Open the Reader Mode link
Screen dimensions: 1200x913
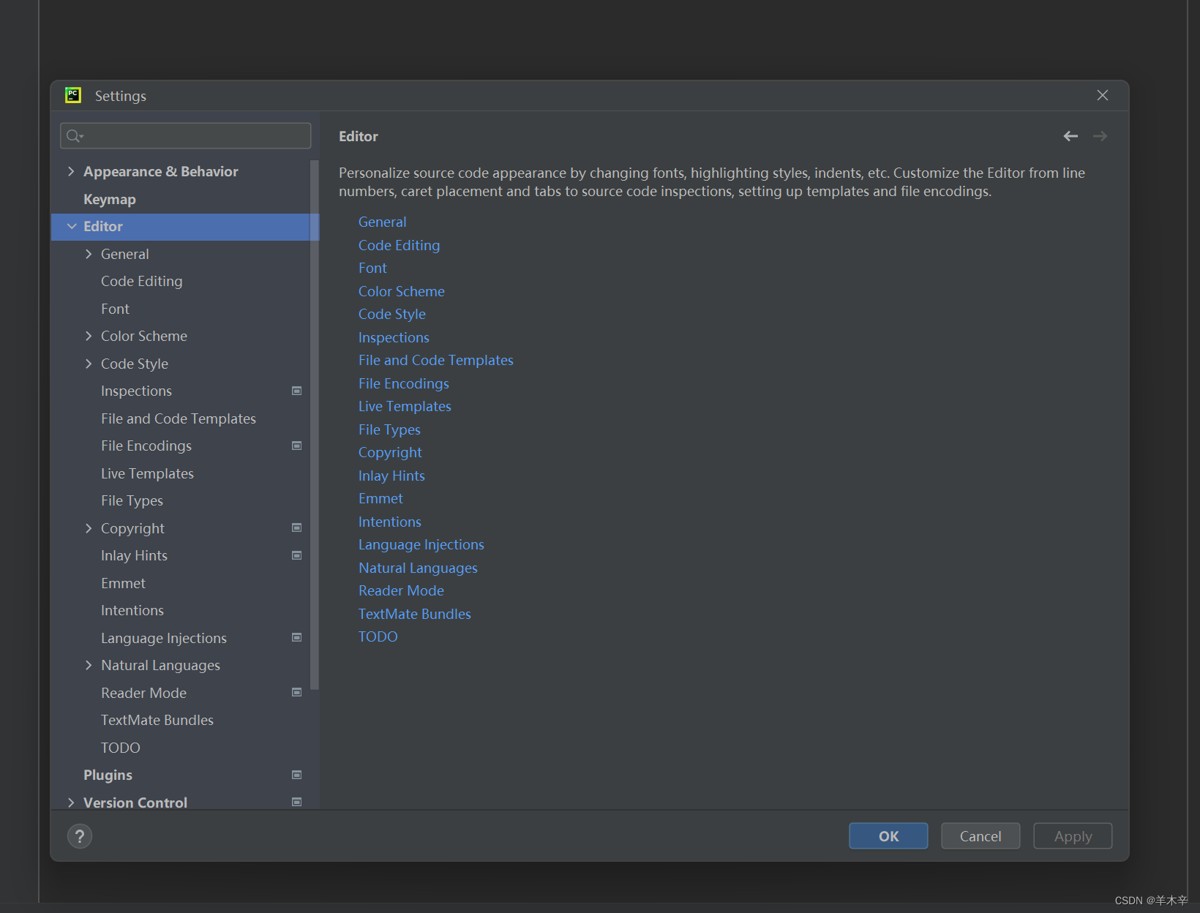pos(401,590)
